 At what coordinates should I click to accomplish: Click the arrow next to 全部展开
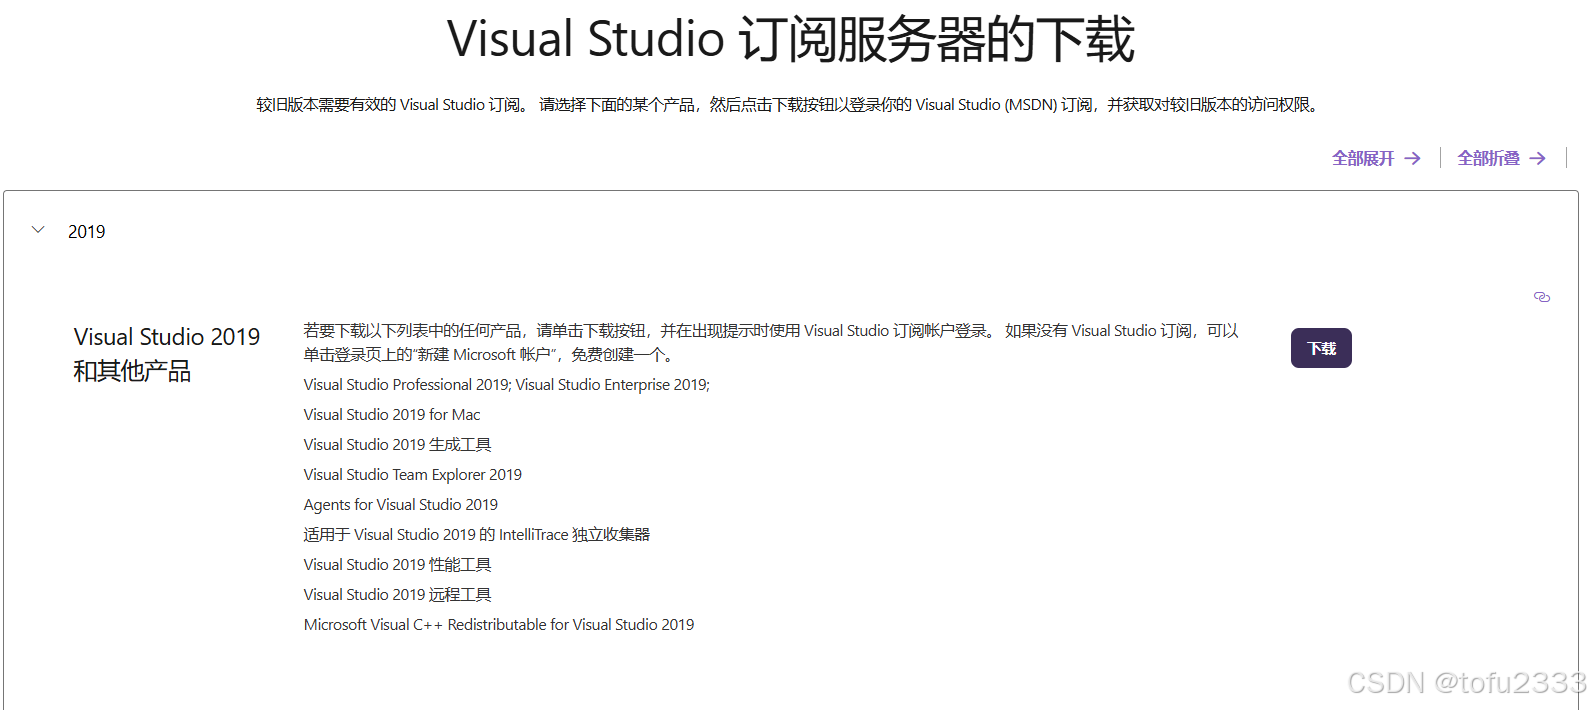point(1412,158)
